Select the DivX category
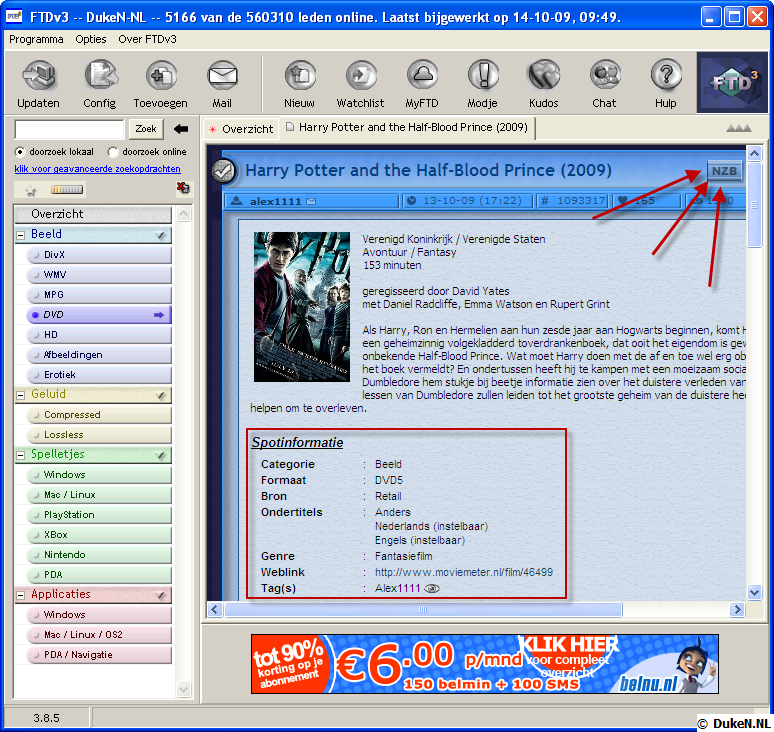 pos(99,255)
